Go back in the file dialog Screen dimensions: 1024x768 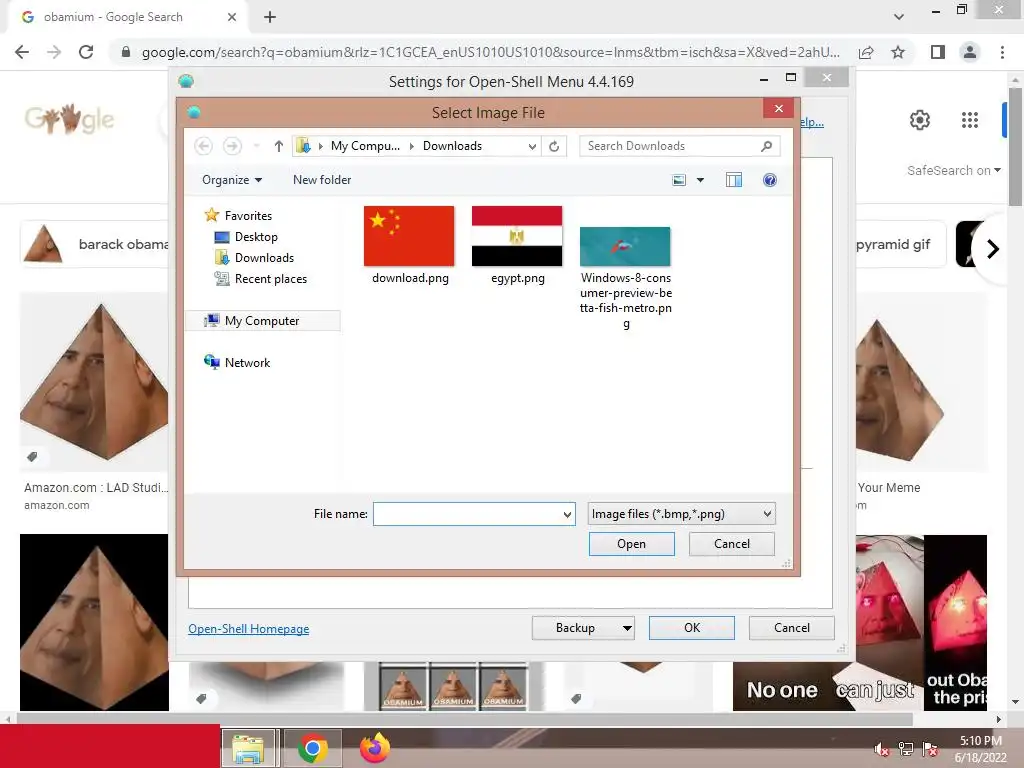(204, 146)
